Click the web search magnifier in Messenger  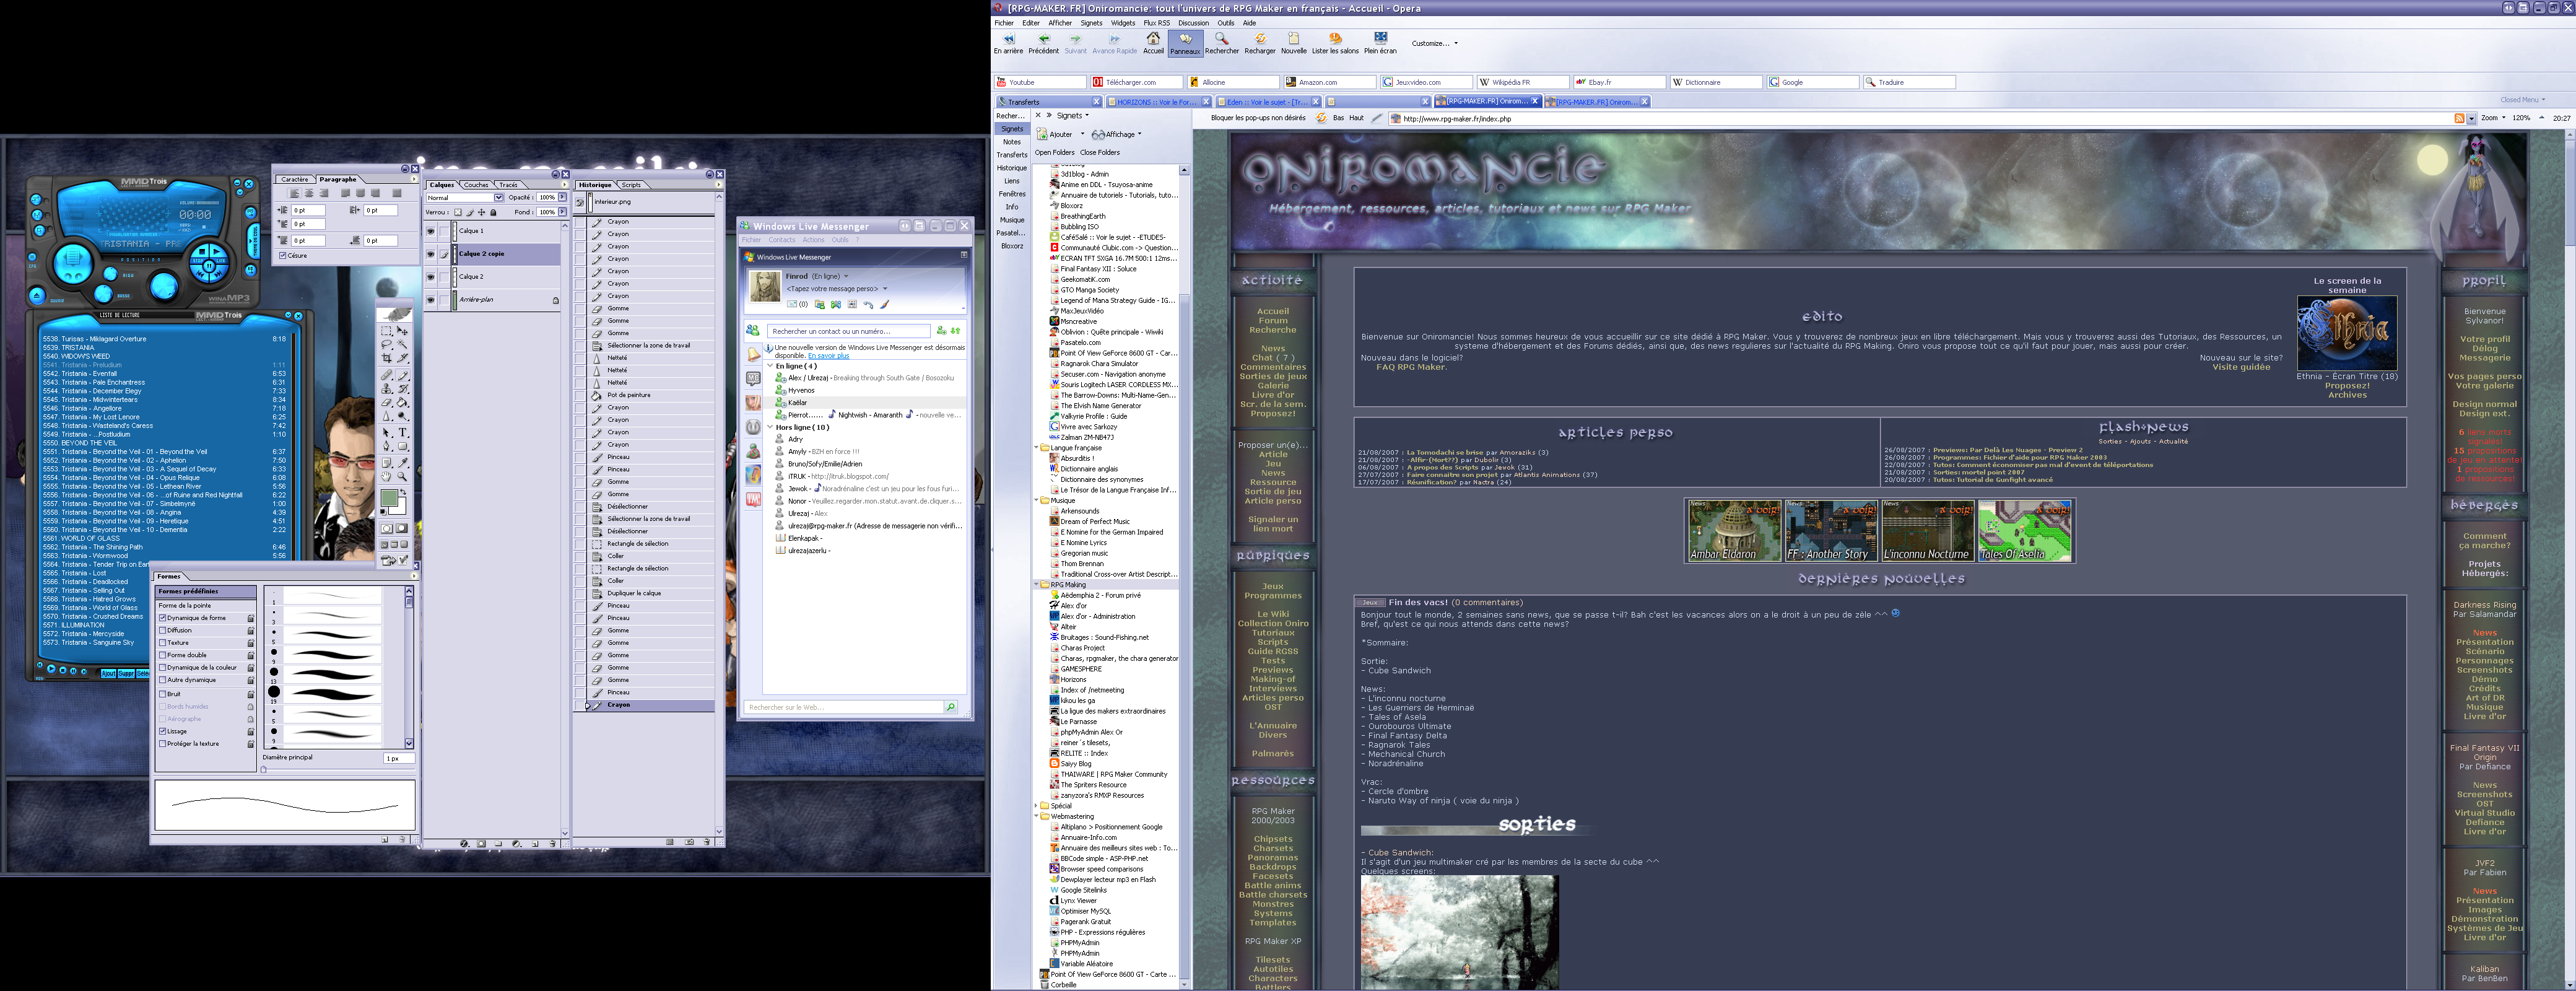[950, 707]
